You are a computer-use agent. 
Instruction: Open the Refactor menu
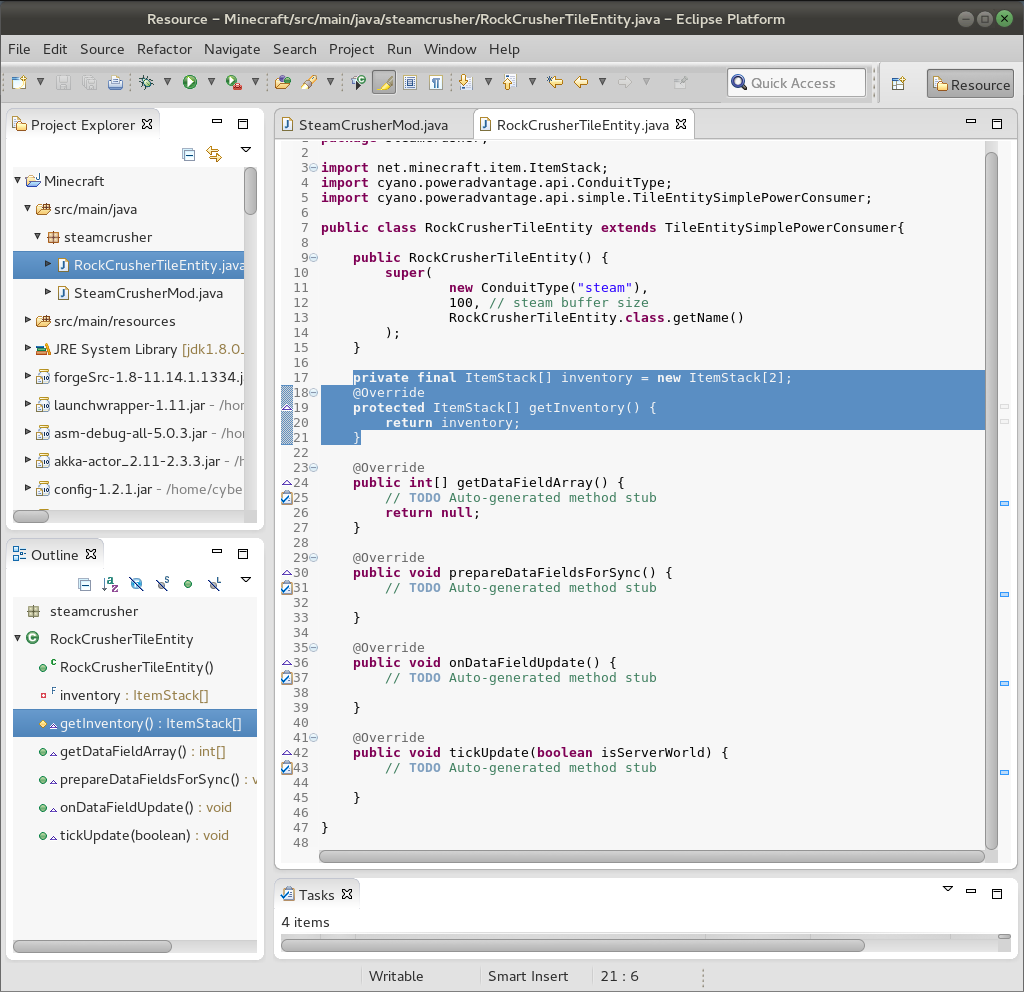(164, 49)
